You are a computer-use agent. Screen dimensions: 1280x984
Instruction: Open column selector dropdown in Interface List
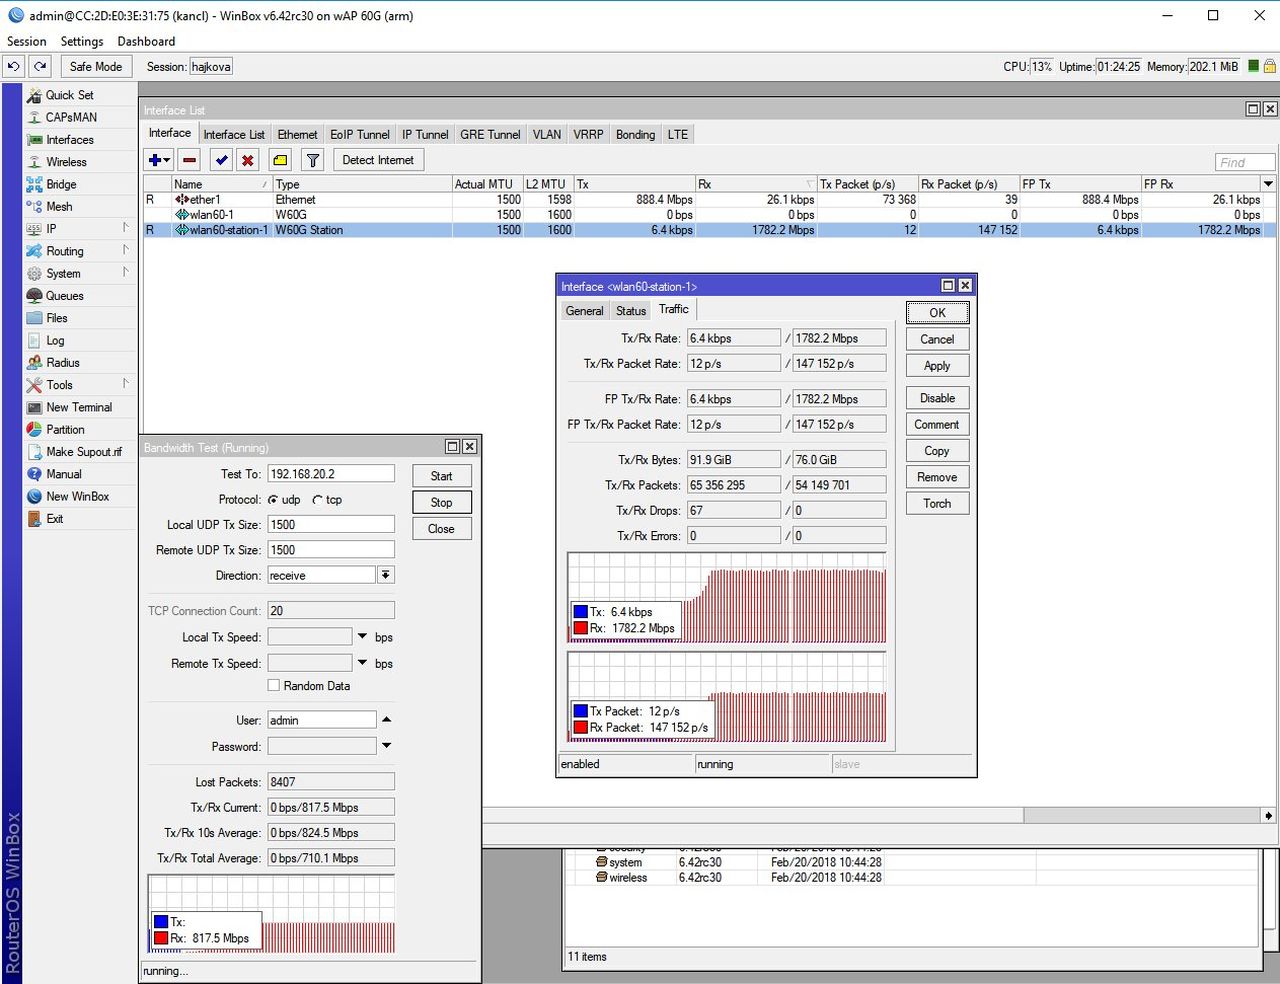tap(1268, 184)
